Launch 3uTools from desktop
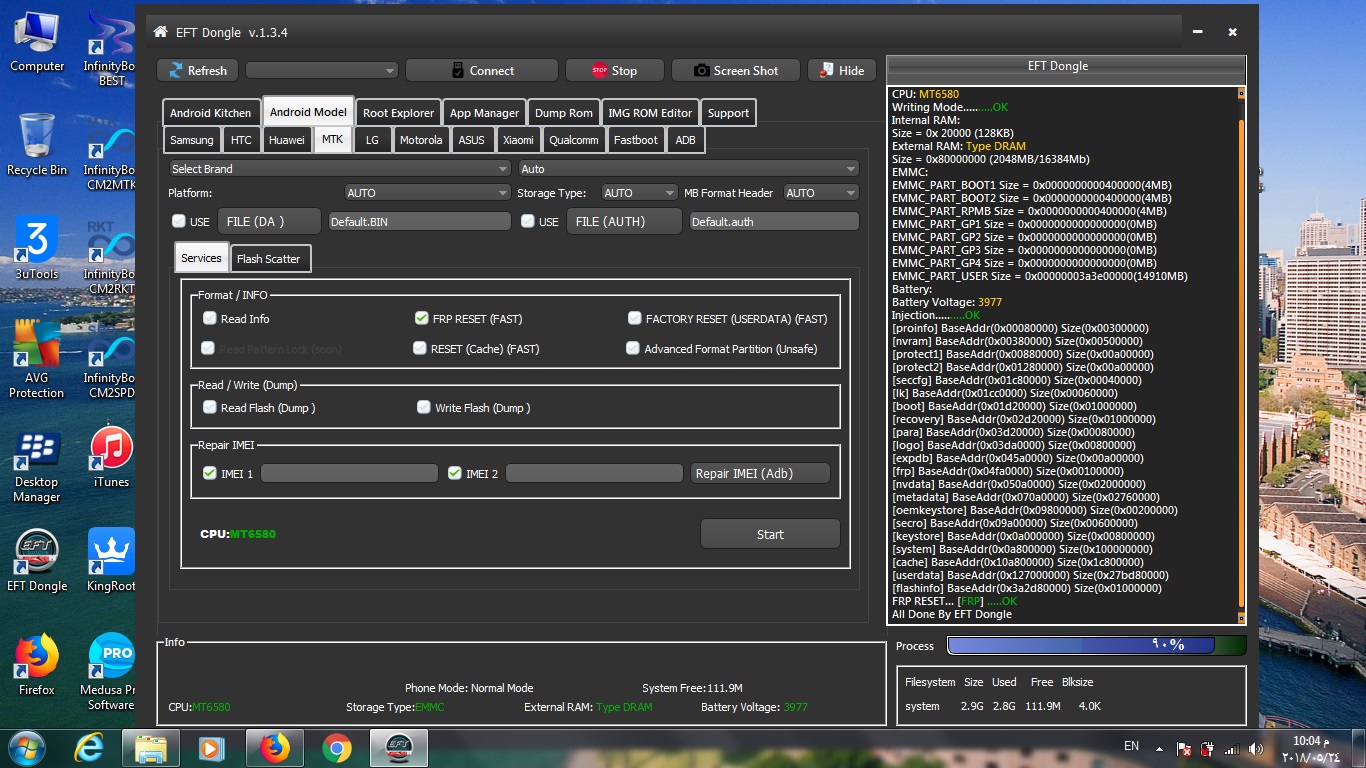The image size is (1366, 768). click(x=37, y=248)
